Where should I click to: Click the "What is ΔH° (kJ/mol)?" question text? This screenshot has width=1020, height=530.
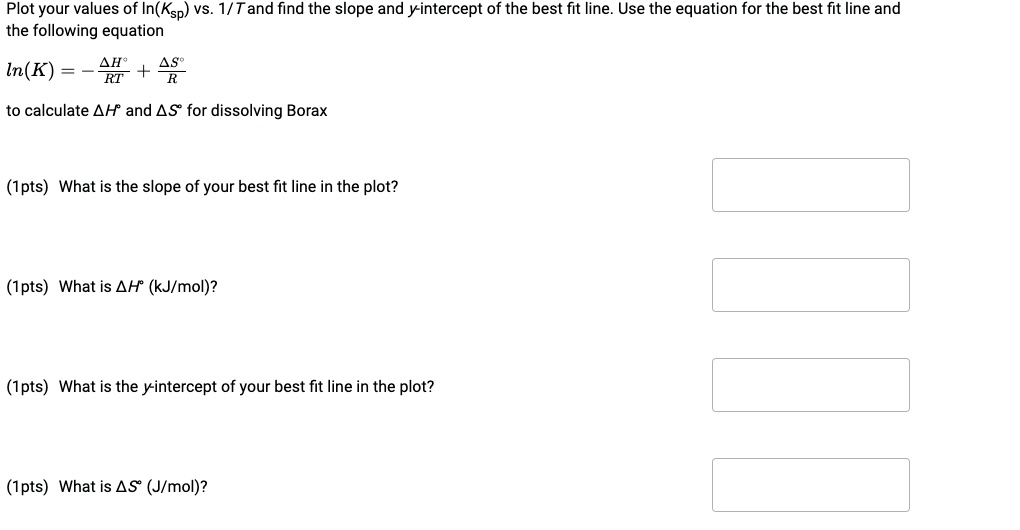[x=138, y=287]
